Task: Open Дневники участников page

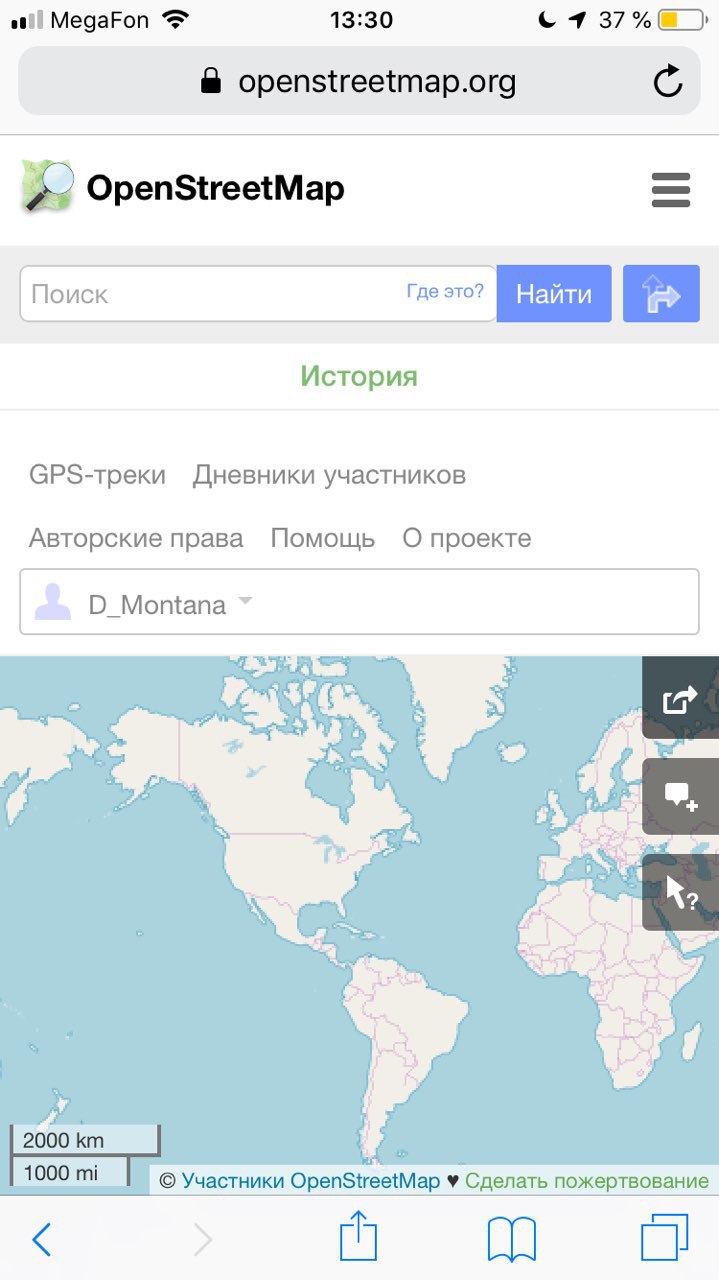Action: point(329,475)
